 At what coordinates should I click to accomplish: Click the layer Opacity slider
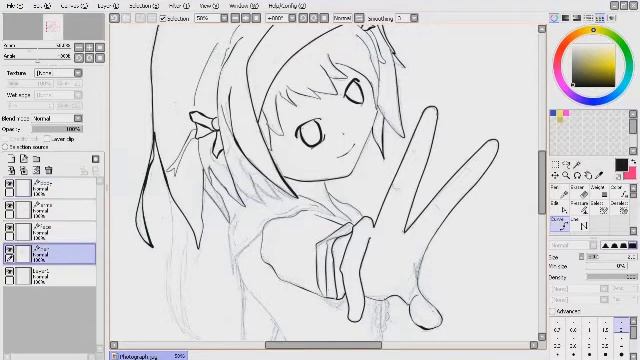(57, 129)
